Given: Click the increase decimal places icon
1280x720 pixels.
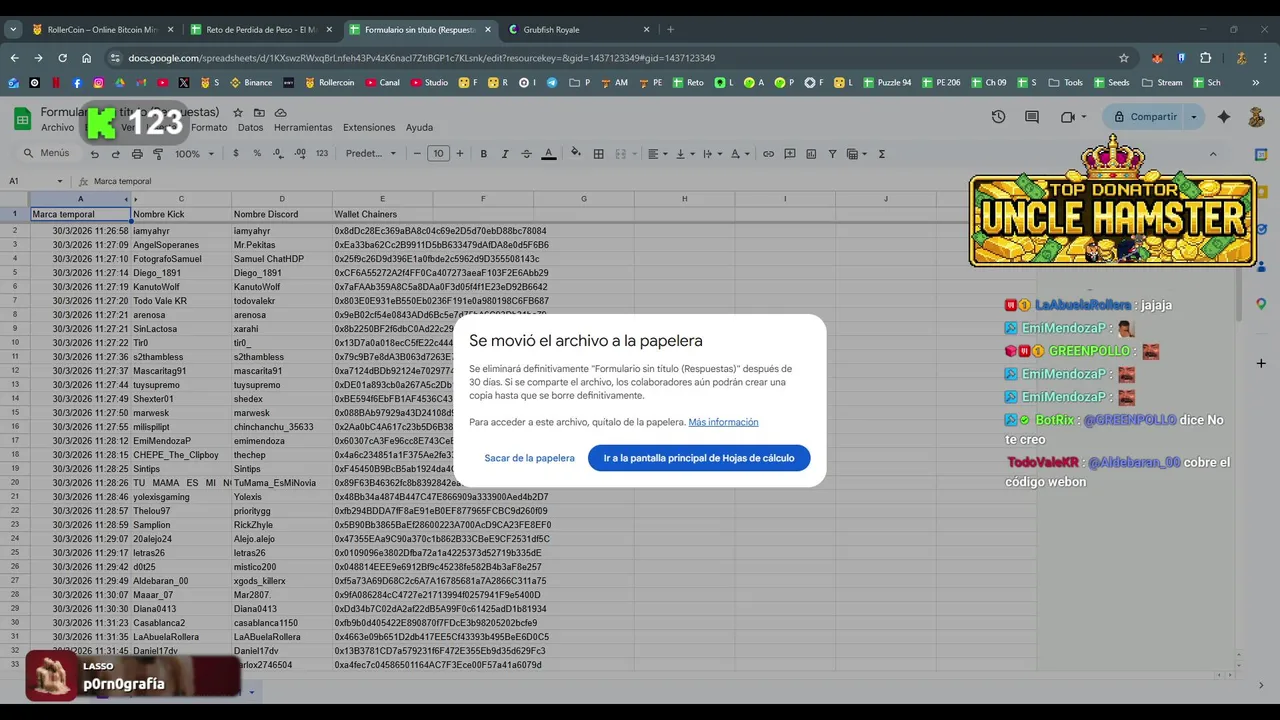Looking at the screenshot, I should pos(300,154).
